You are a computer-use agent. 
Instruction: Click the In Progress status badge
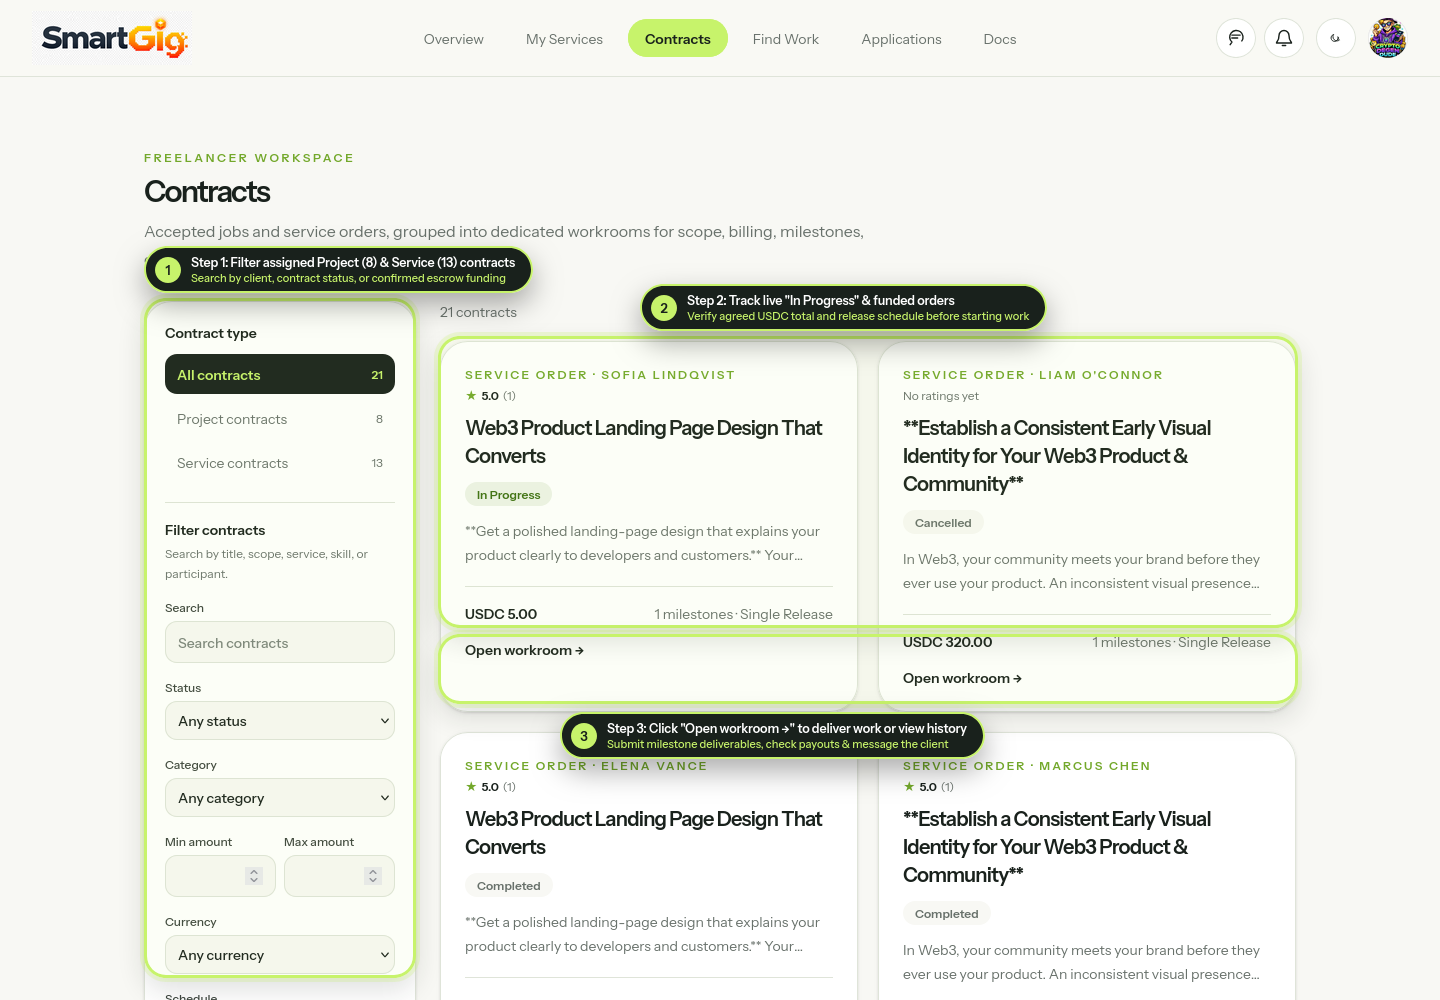(x=508, y=495)
